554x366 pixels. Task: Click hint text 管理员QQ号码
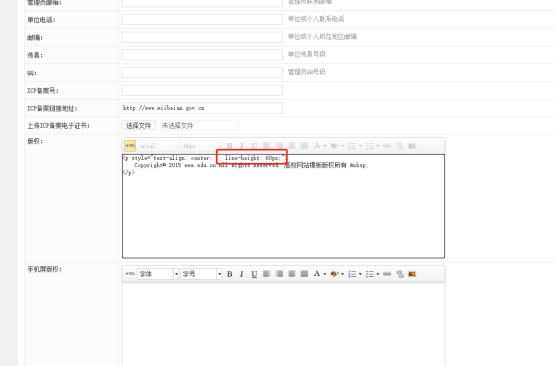306,72
